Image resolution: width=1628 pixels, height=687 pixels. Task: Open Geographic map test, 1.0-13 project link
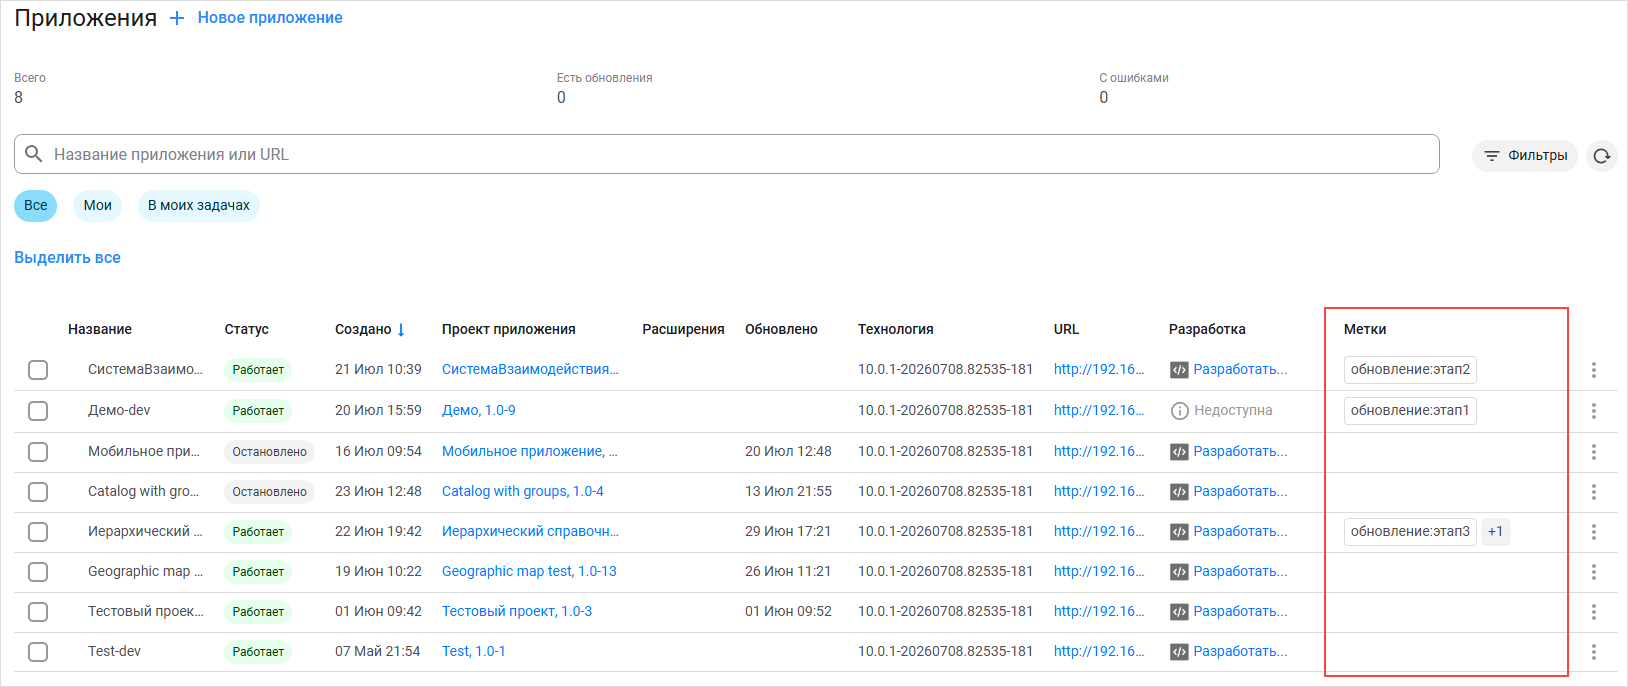tap(529, 571)
